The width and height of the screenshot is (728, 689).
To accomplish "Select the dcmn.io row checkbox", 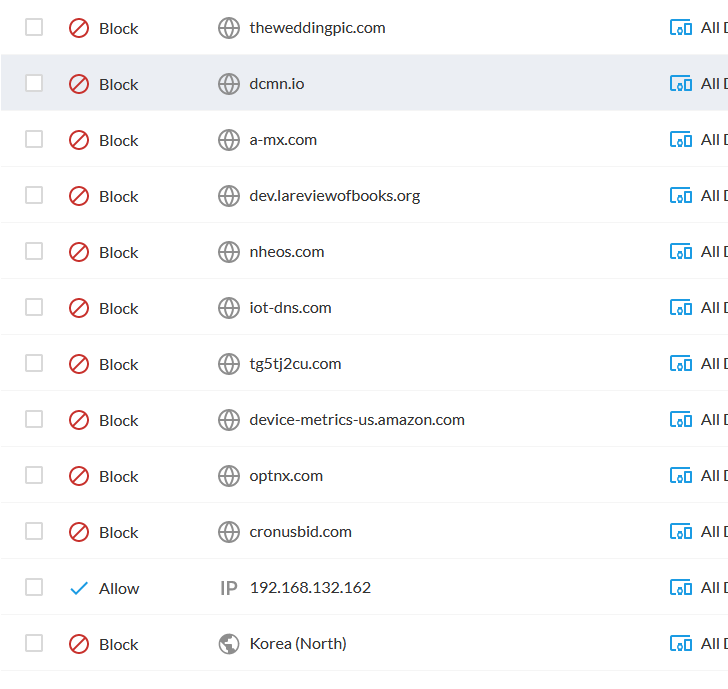I will point(34,83).
